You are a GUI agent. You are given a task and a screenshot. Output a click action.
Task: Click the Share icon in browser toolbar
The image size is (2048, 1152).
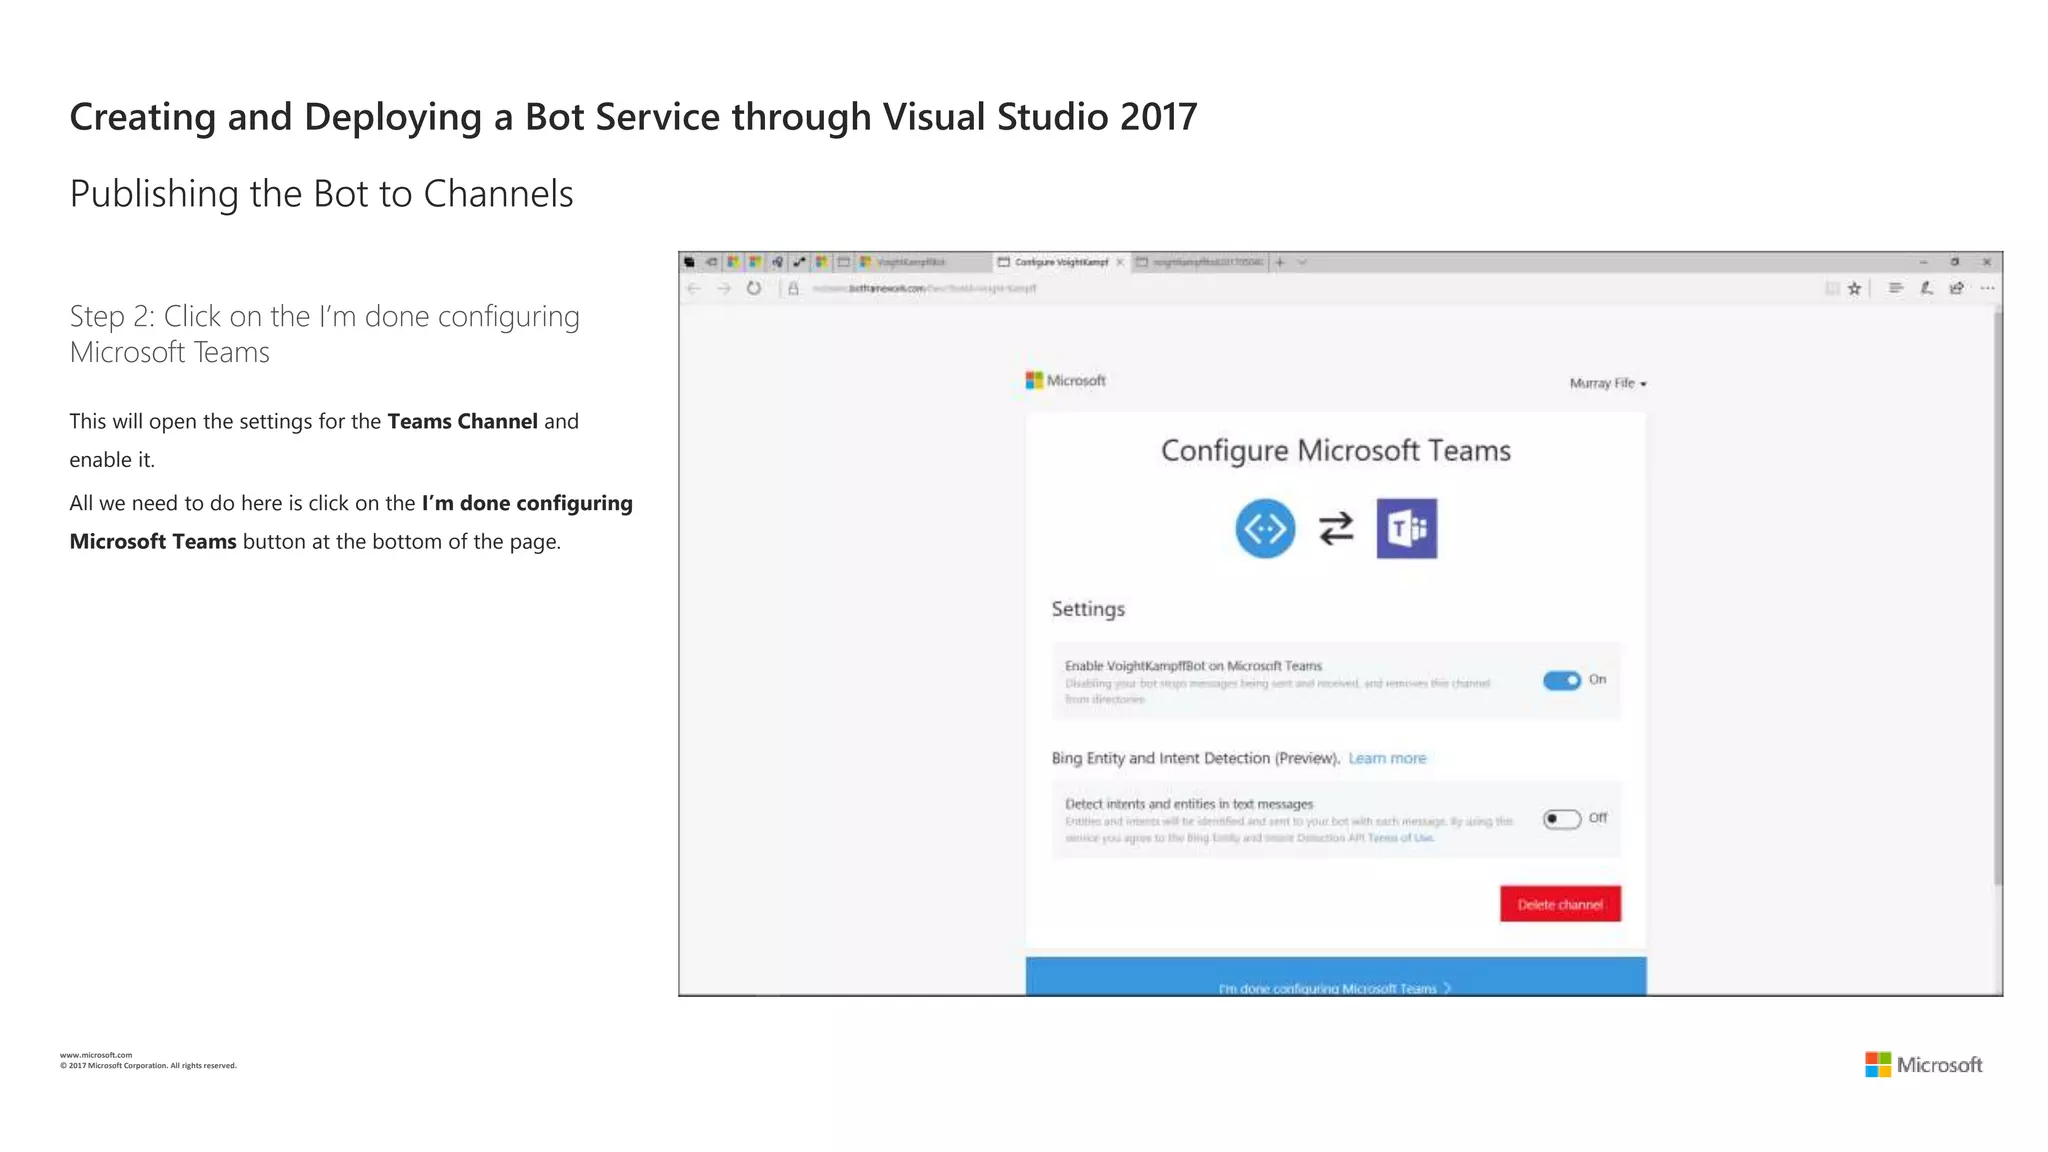click(x=1957, y=288)
